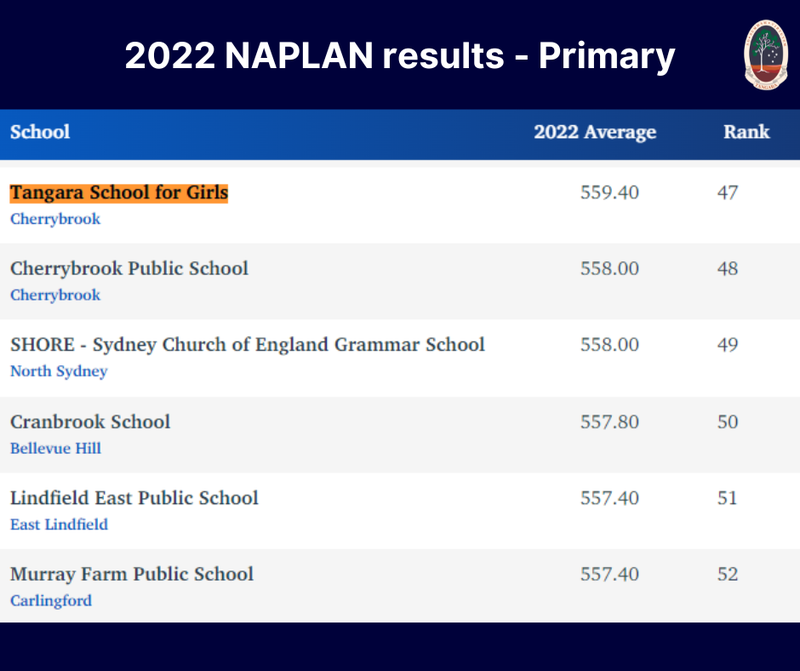Viewport: 800px width, 671px height.
Task: Click Cherrybrook suburb link under Tangara
Action: (x=55, y=218)
